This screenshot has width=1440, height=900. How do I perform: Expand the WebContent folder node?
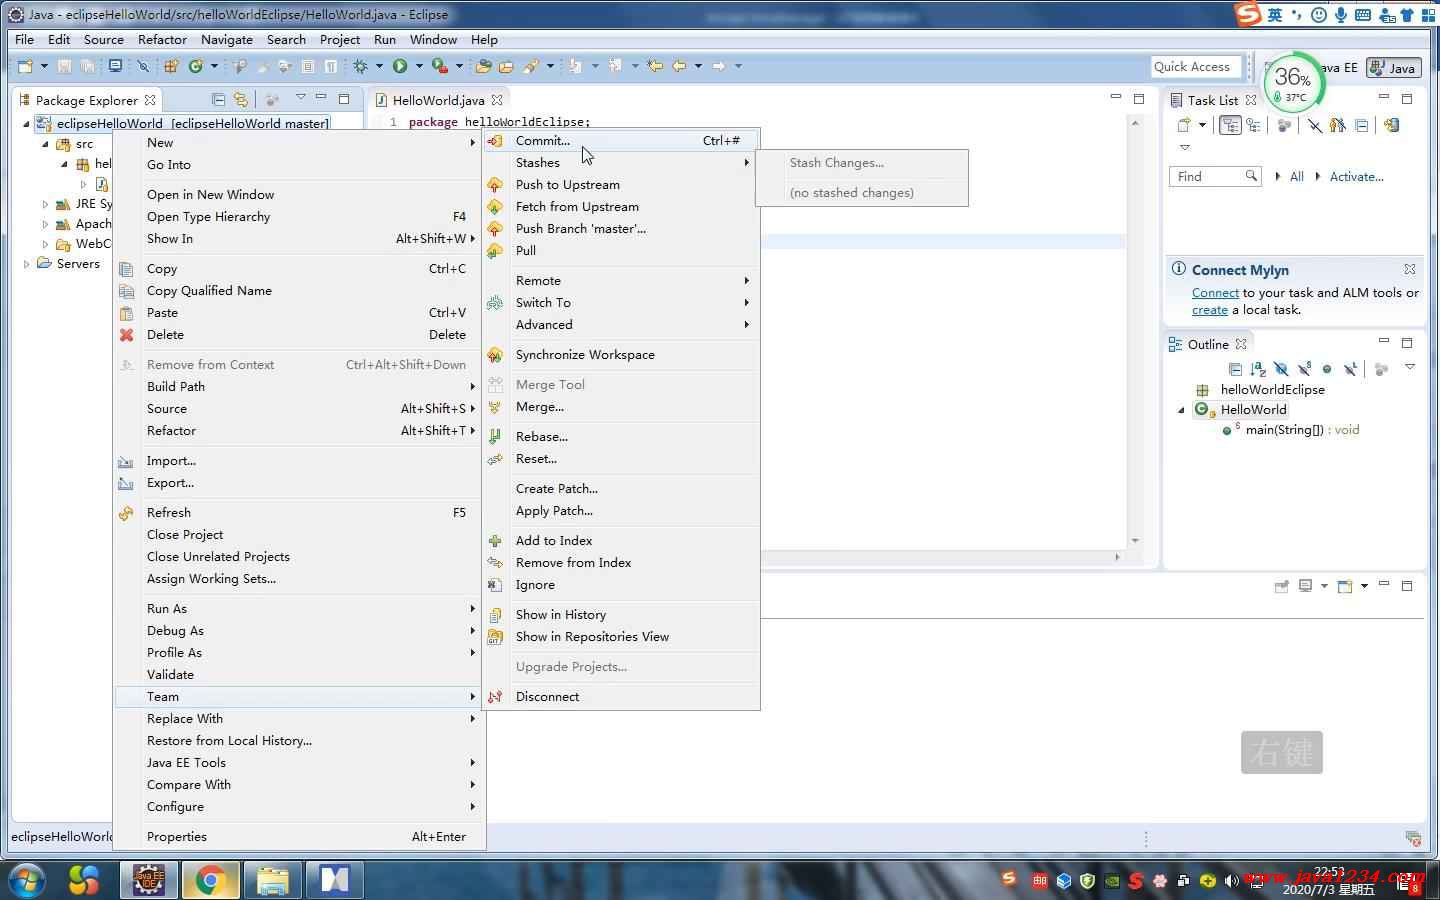pyautogui.click(x=45, y=244)
